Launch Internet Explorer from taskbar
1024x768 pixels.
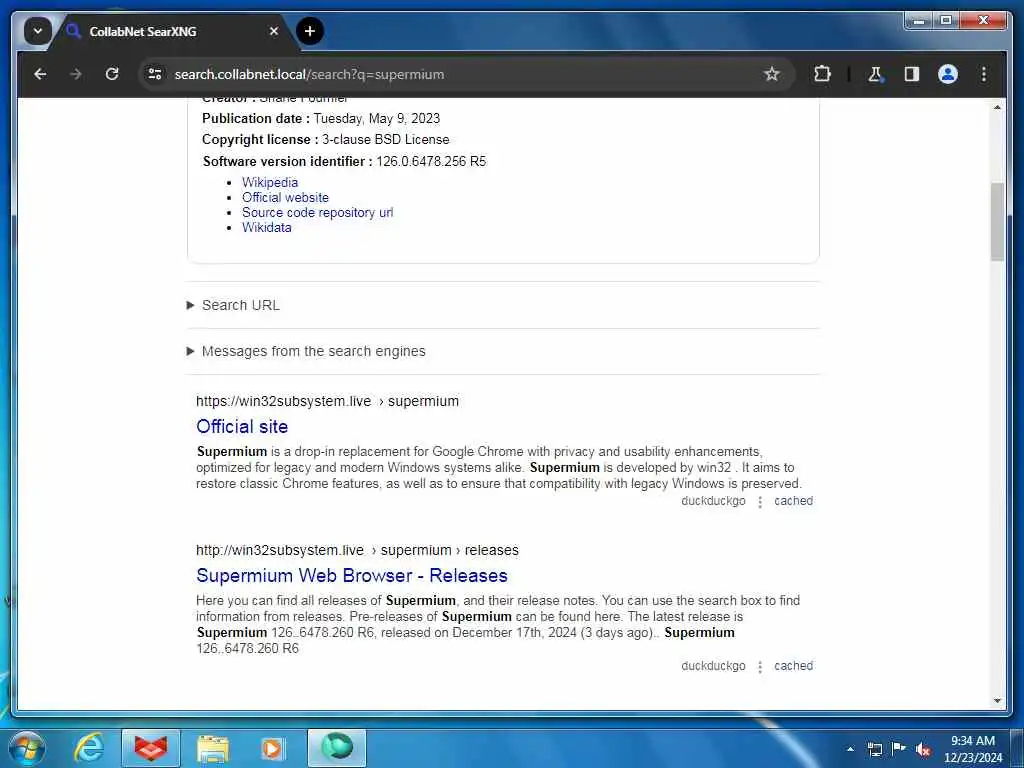click(x=89, y=748)
